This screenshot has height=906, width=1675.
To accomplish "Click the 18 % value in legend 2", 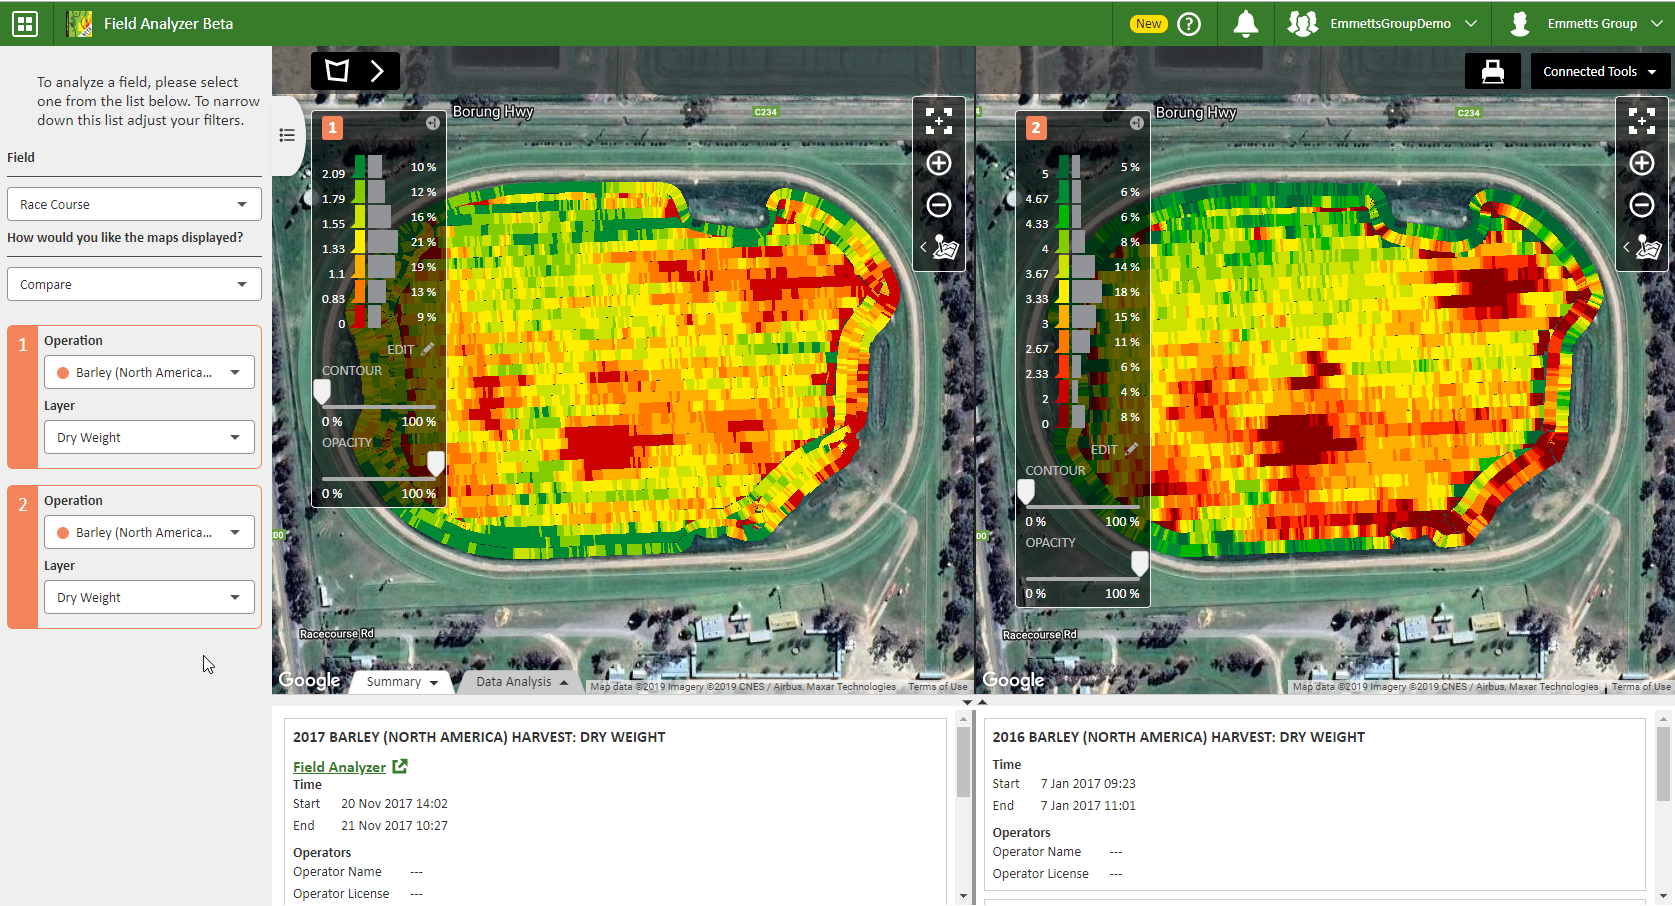I will [x=1127, y=292].
